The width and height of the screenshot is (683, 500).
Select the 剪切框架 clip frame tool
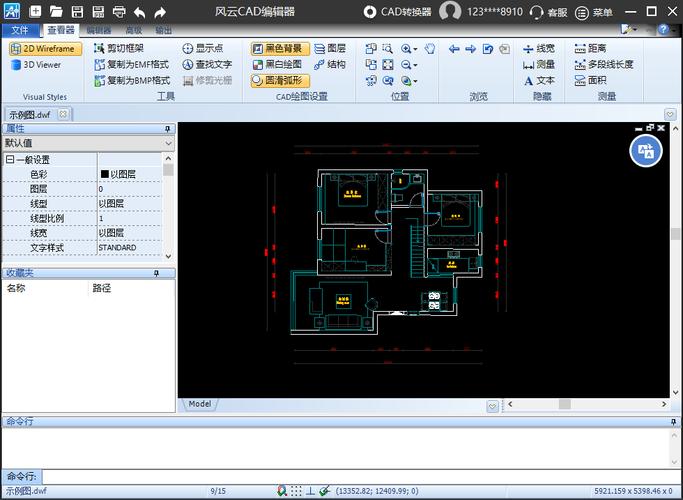click(118, 48)
